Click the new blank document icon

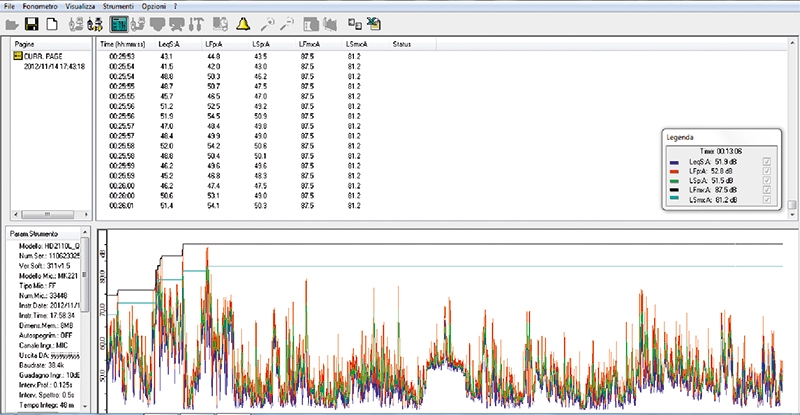coord(50,23)
